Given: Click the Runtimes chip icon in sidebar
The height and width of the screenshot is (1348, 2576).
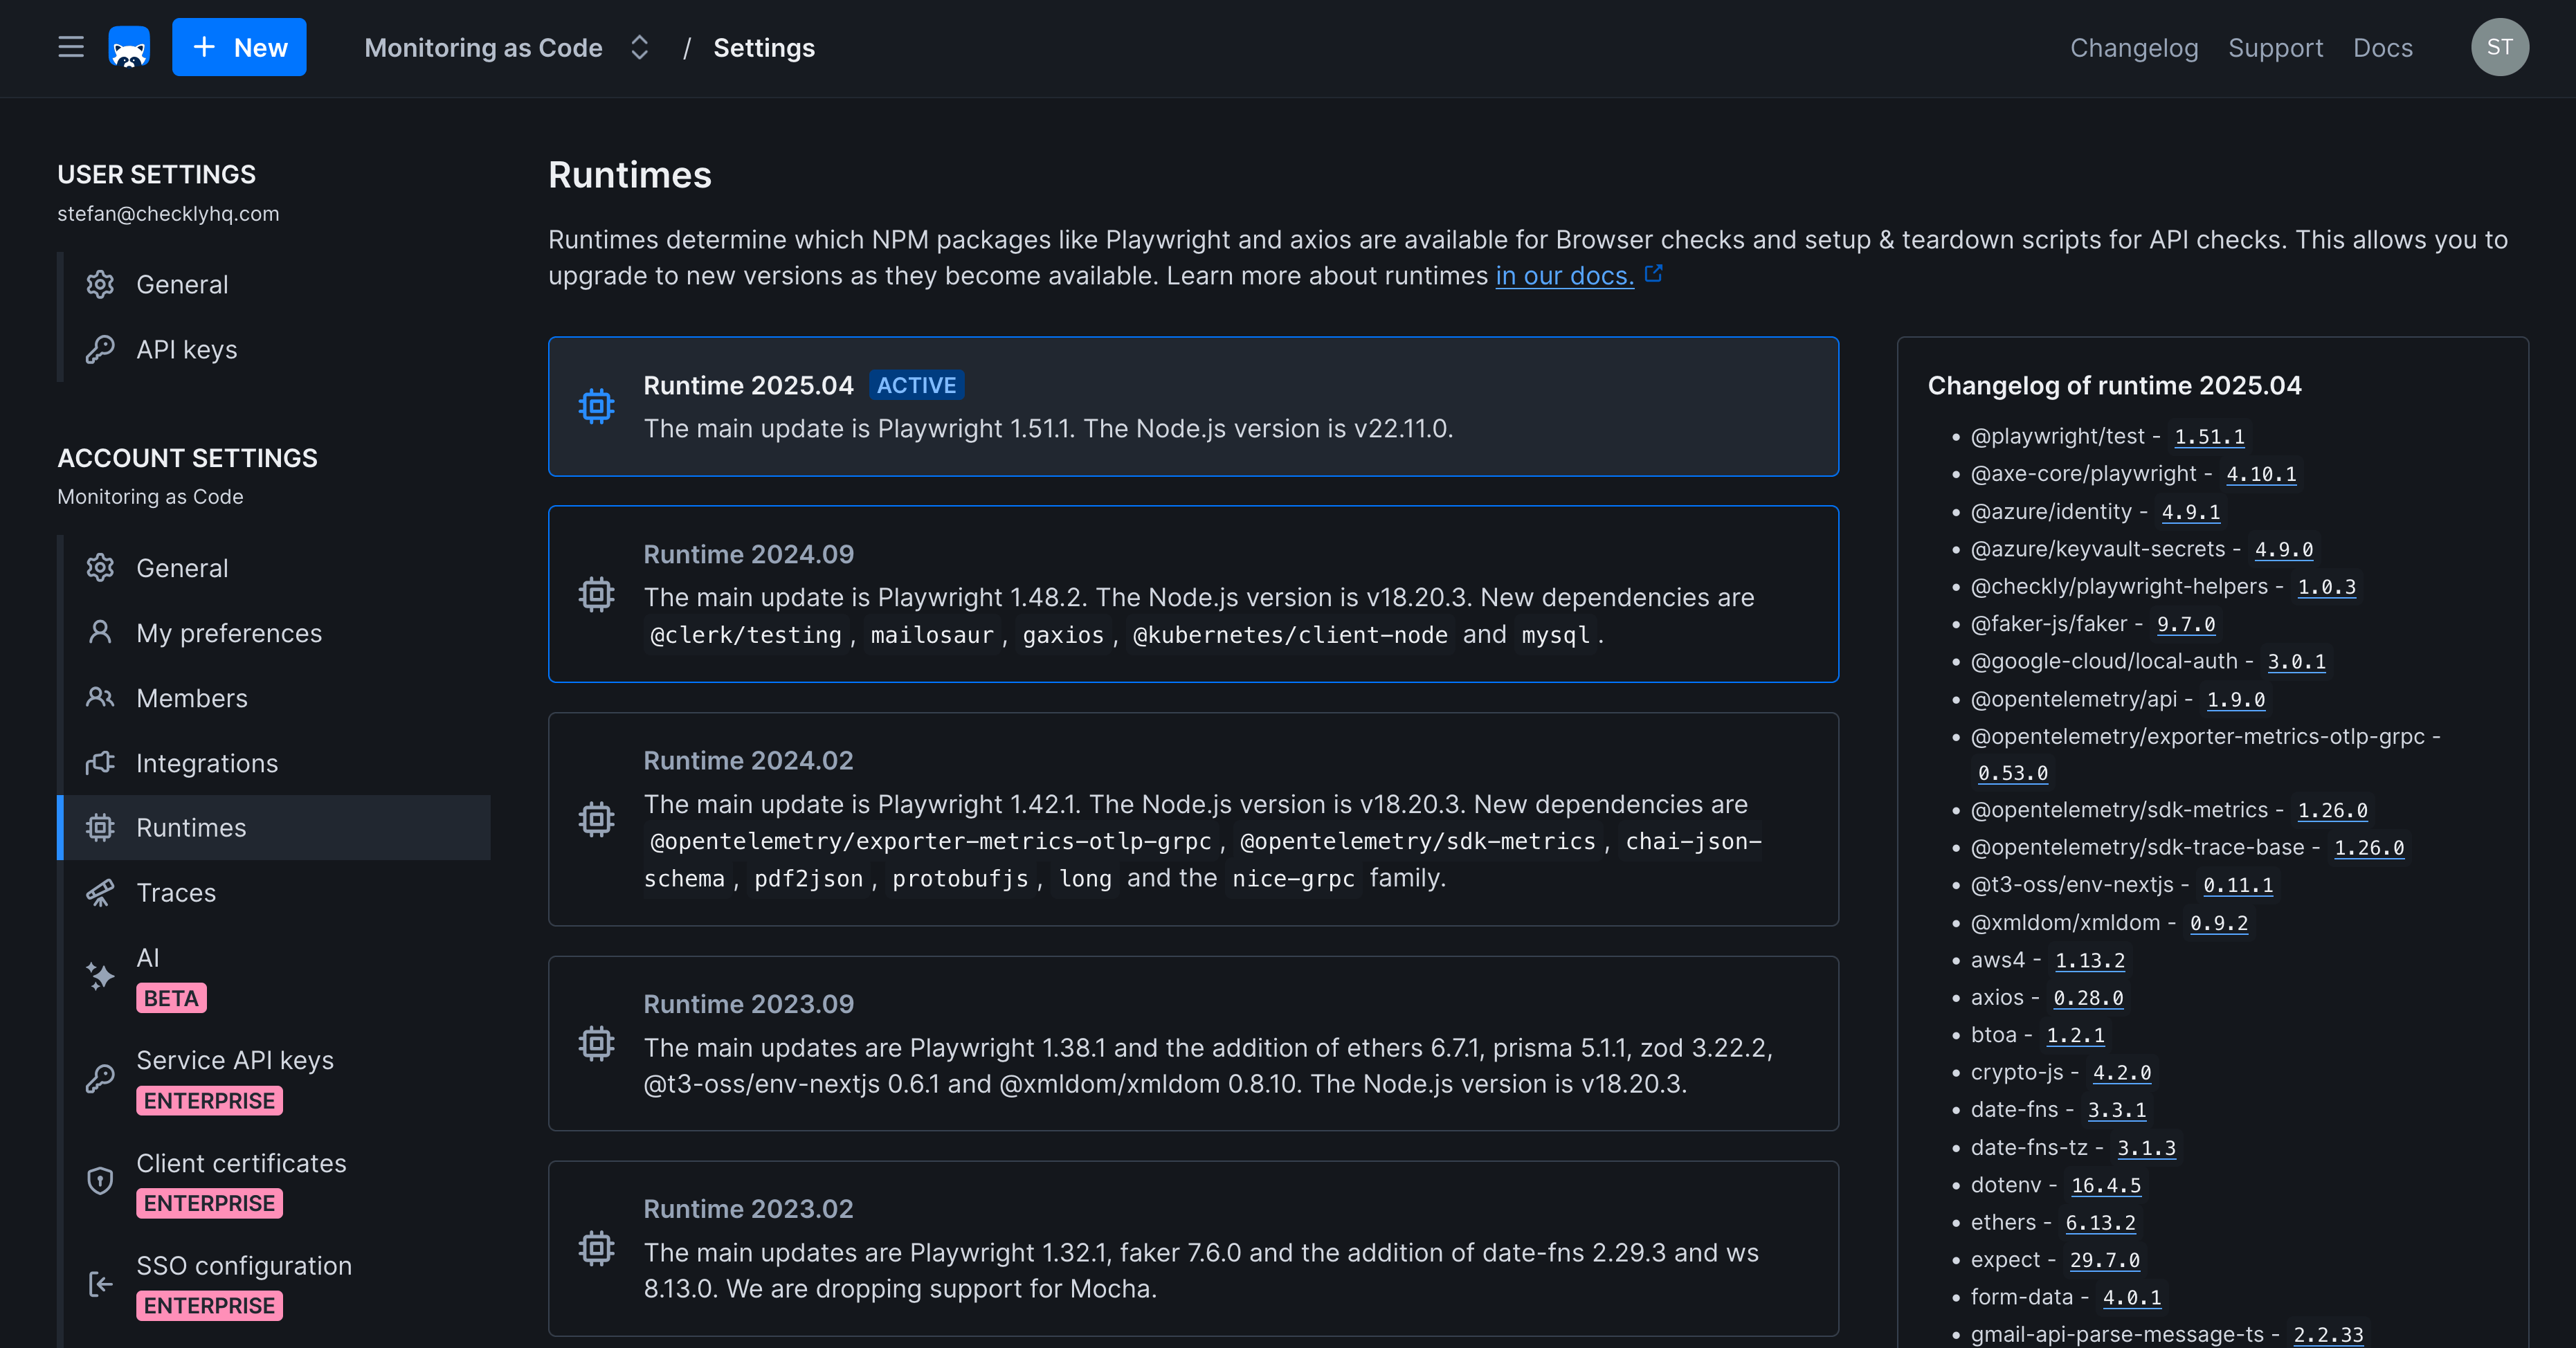Looking at the screenshot, I should (100, 828).
